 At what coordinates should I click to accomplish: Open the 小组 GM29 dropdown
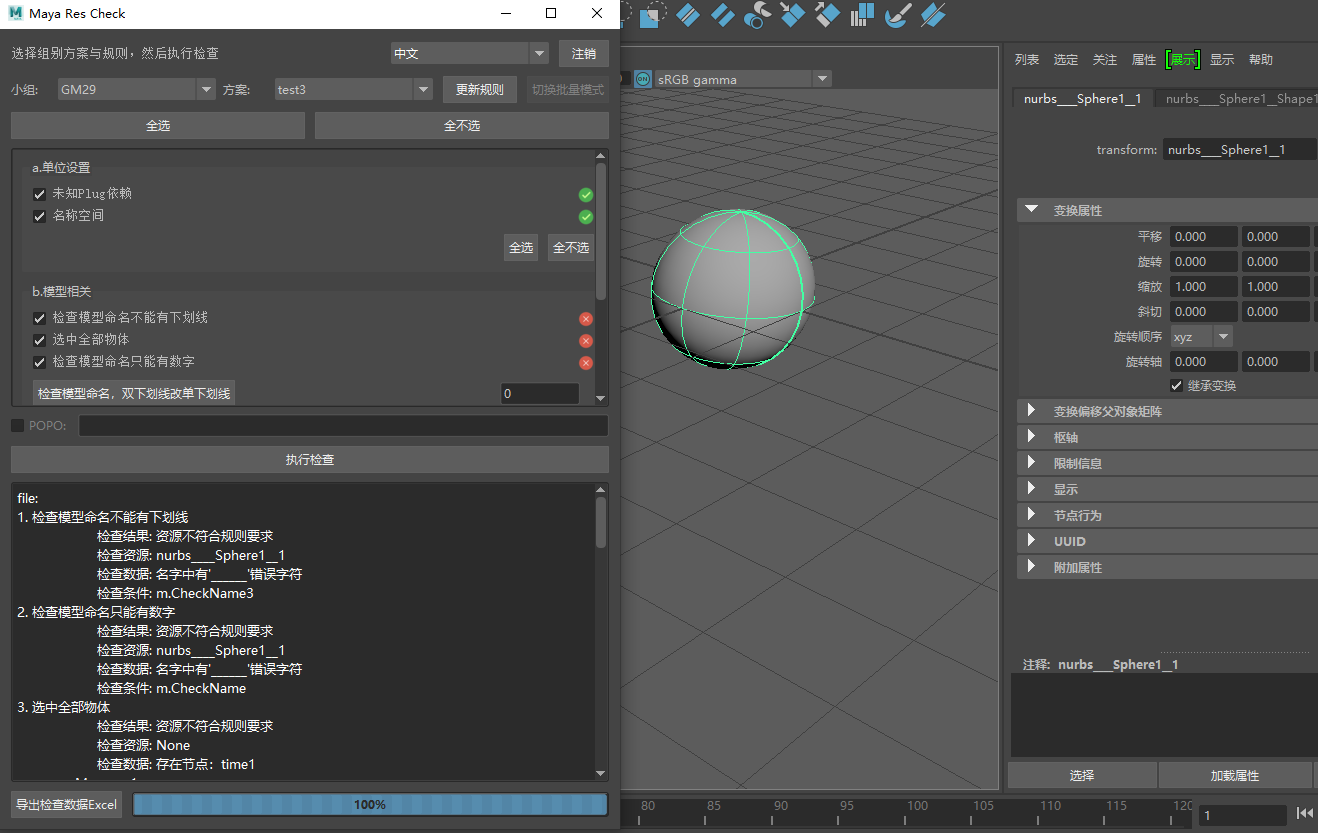coord(136,89)
